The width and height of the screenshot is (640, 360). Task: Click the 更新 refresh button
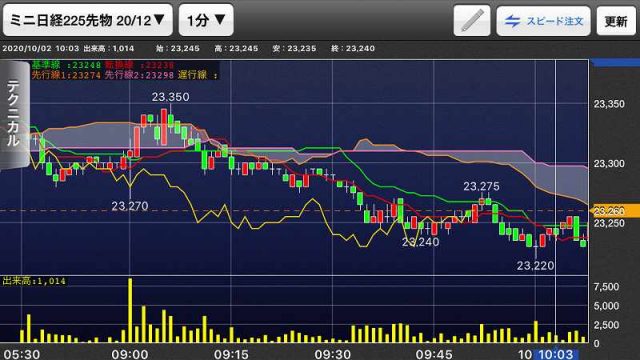616,20
